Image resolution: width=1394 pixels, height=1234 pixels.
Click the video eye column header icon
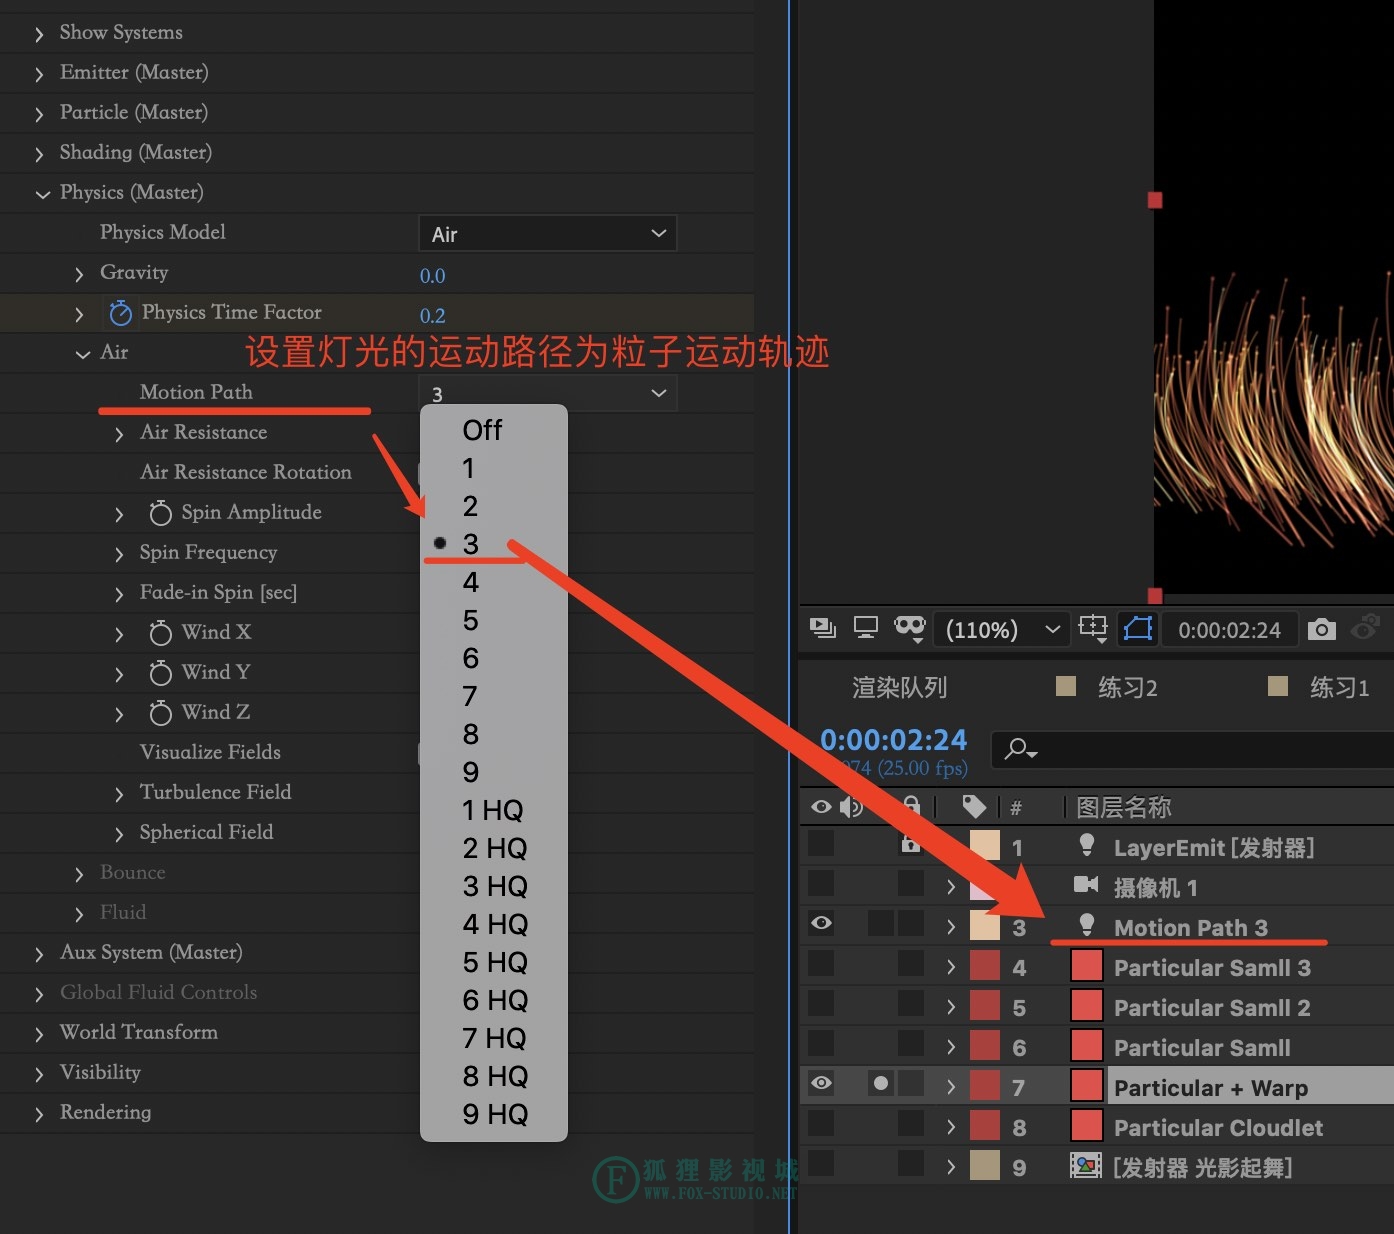pyautogui.click(x=821, y=807)
